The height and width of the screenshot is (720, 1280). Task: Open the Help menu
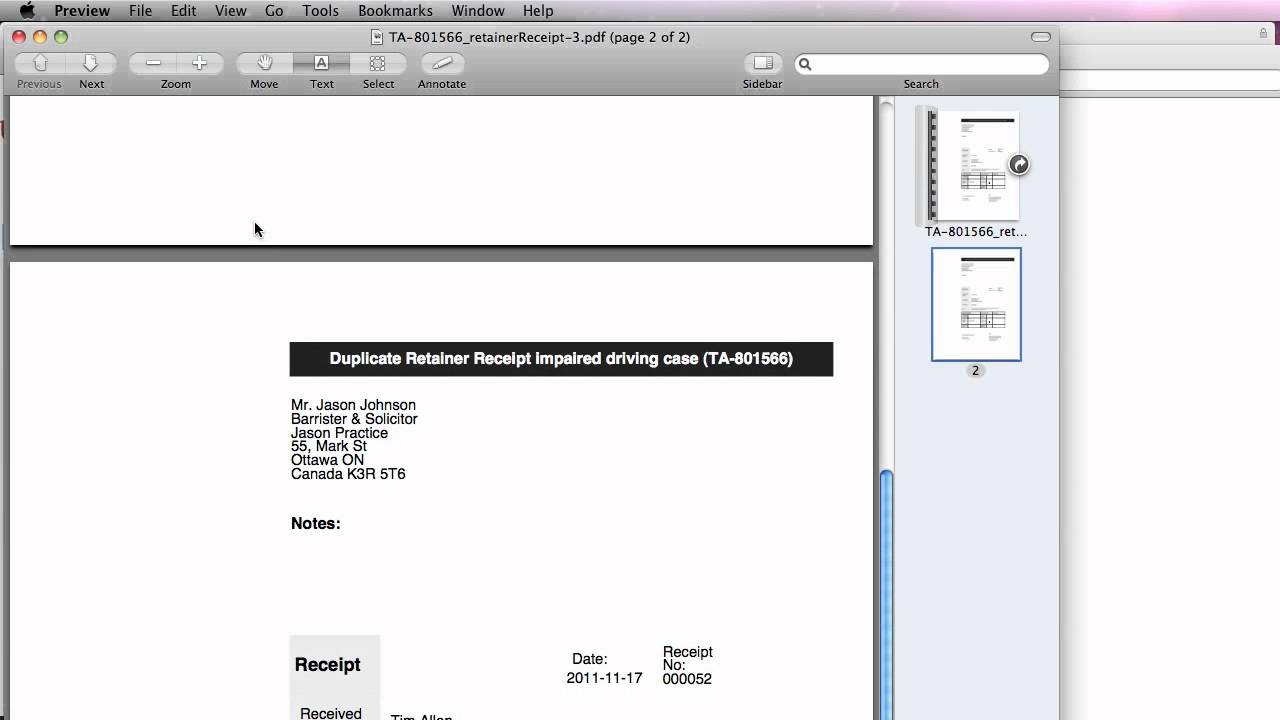click(538, 11)
